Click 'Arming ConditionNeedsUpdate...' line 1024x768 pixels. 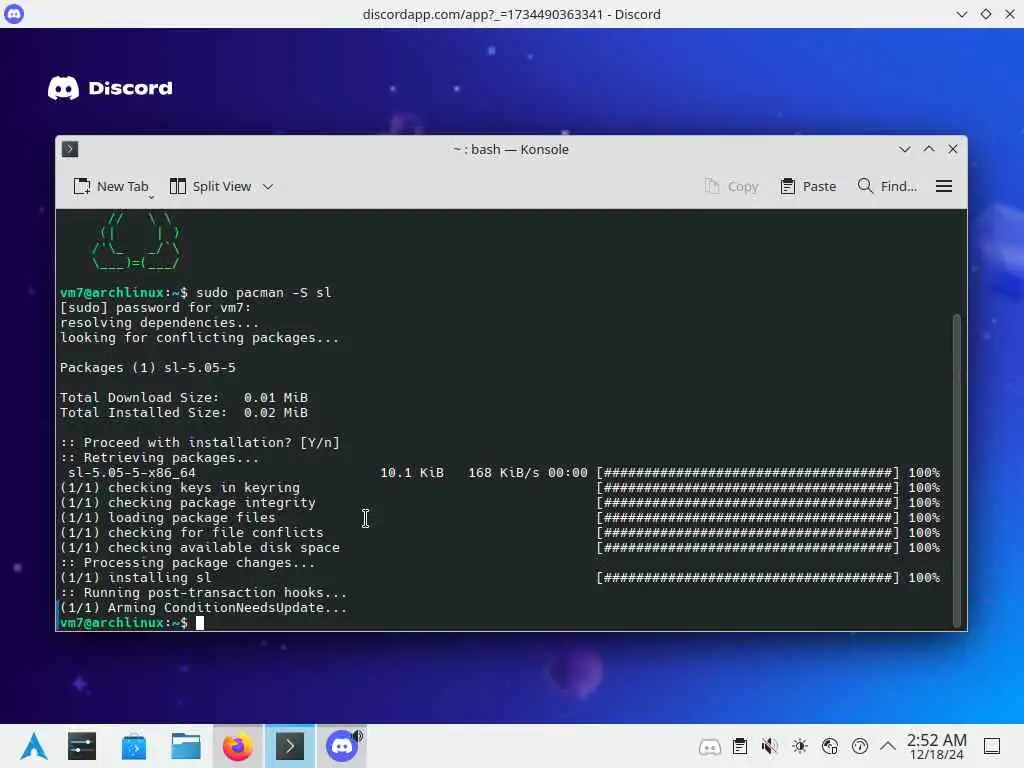click(204, 608)
